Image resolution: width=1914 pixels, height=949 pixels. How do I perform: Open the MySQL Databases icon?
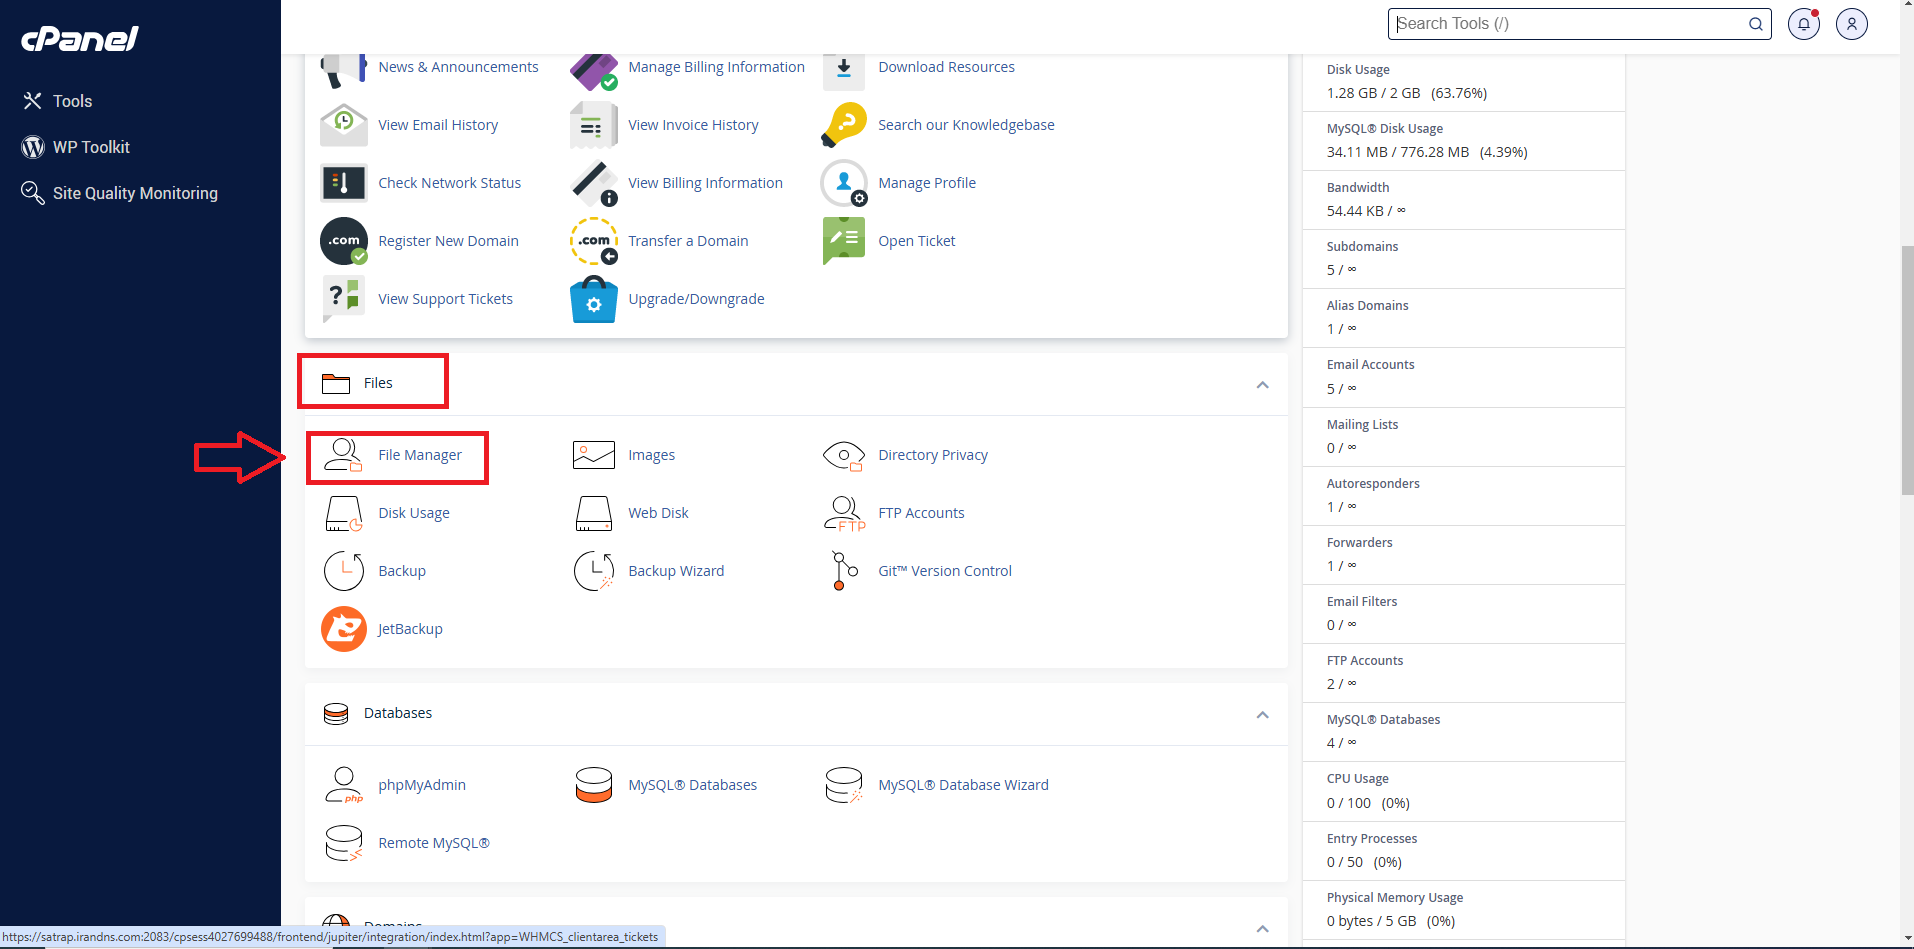pos(593,785)
